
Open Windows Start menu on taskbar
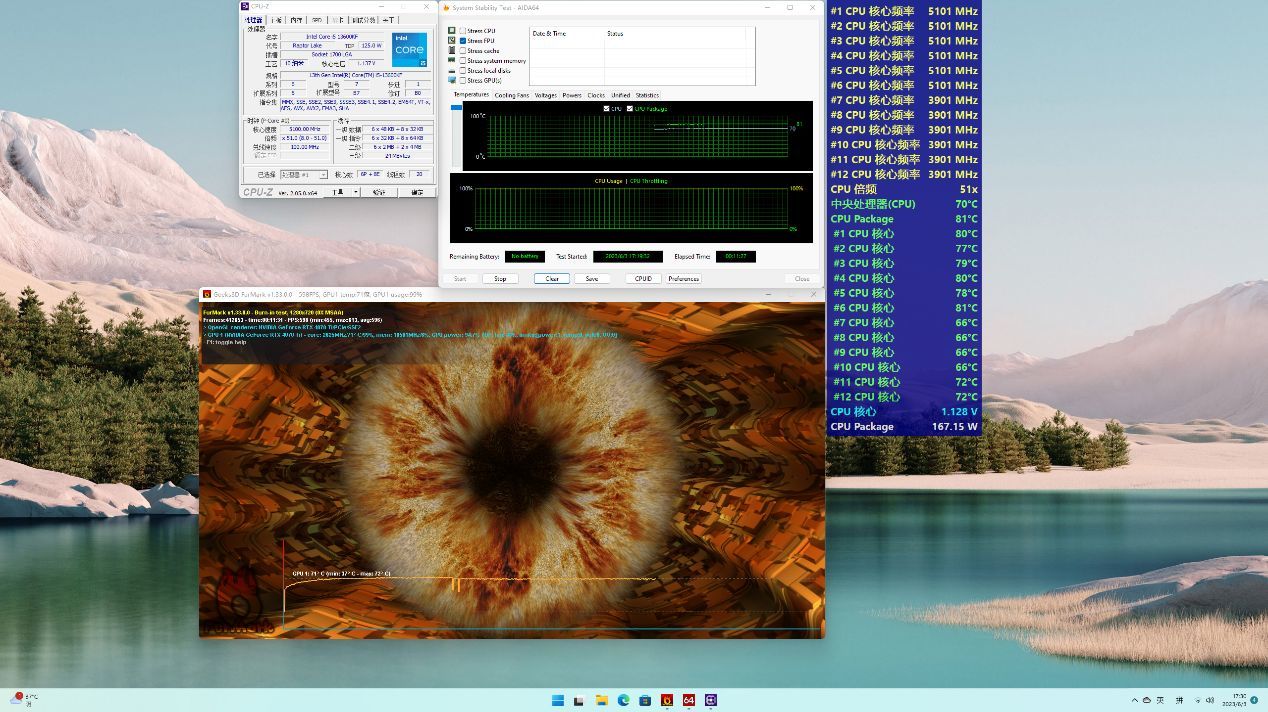557,700
